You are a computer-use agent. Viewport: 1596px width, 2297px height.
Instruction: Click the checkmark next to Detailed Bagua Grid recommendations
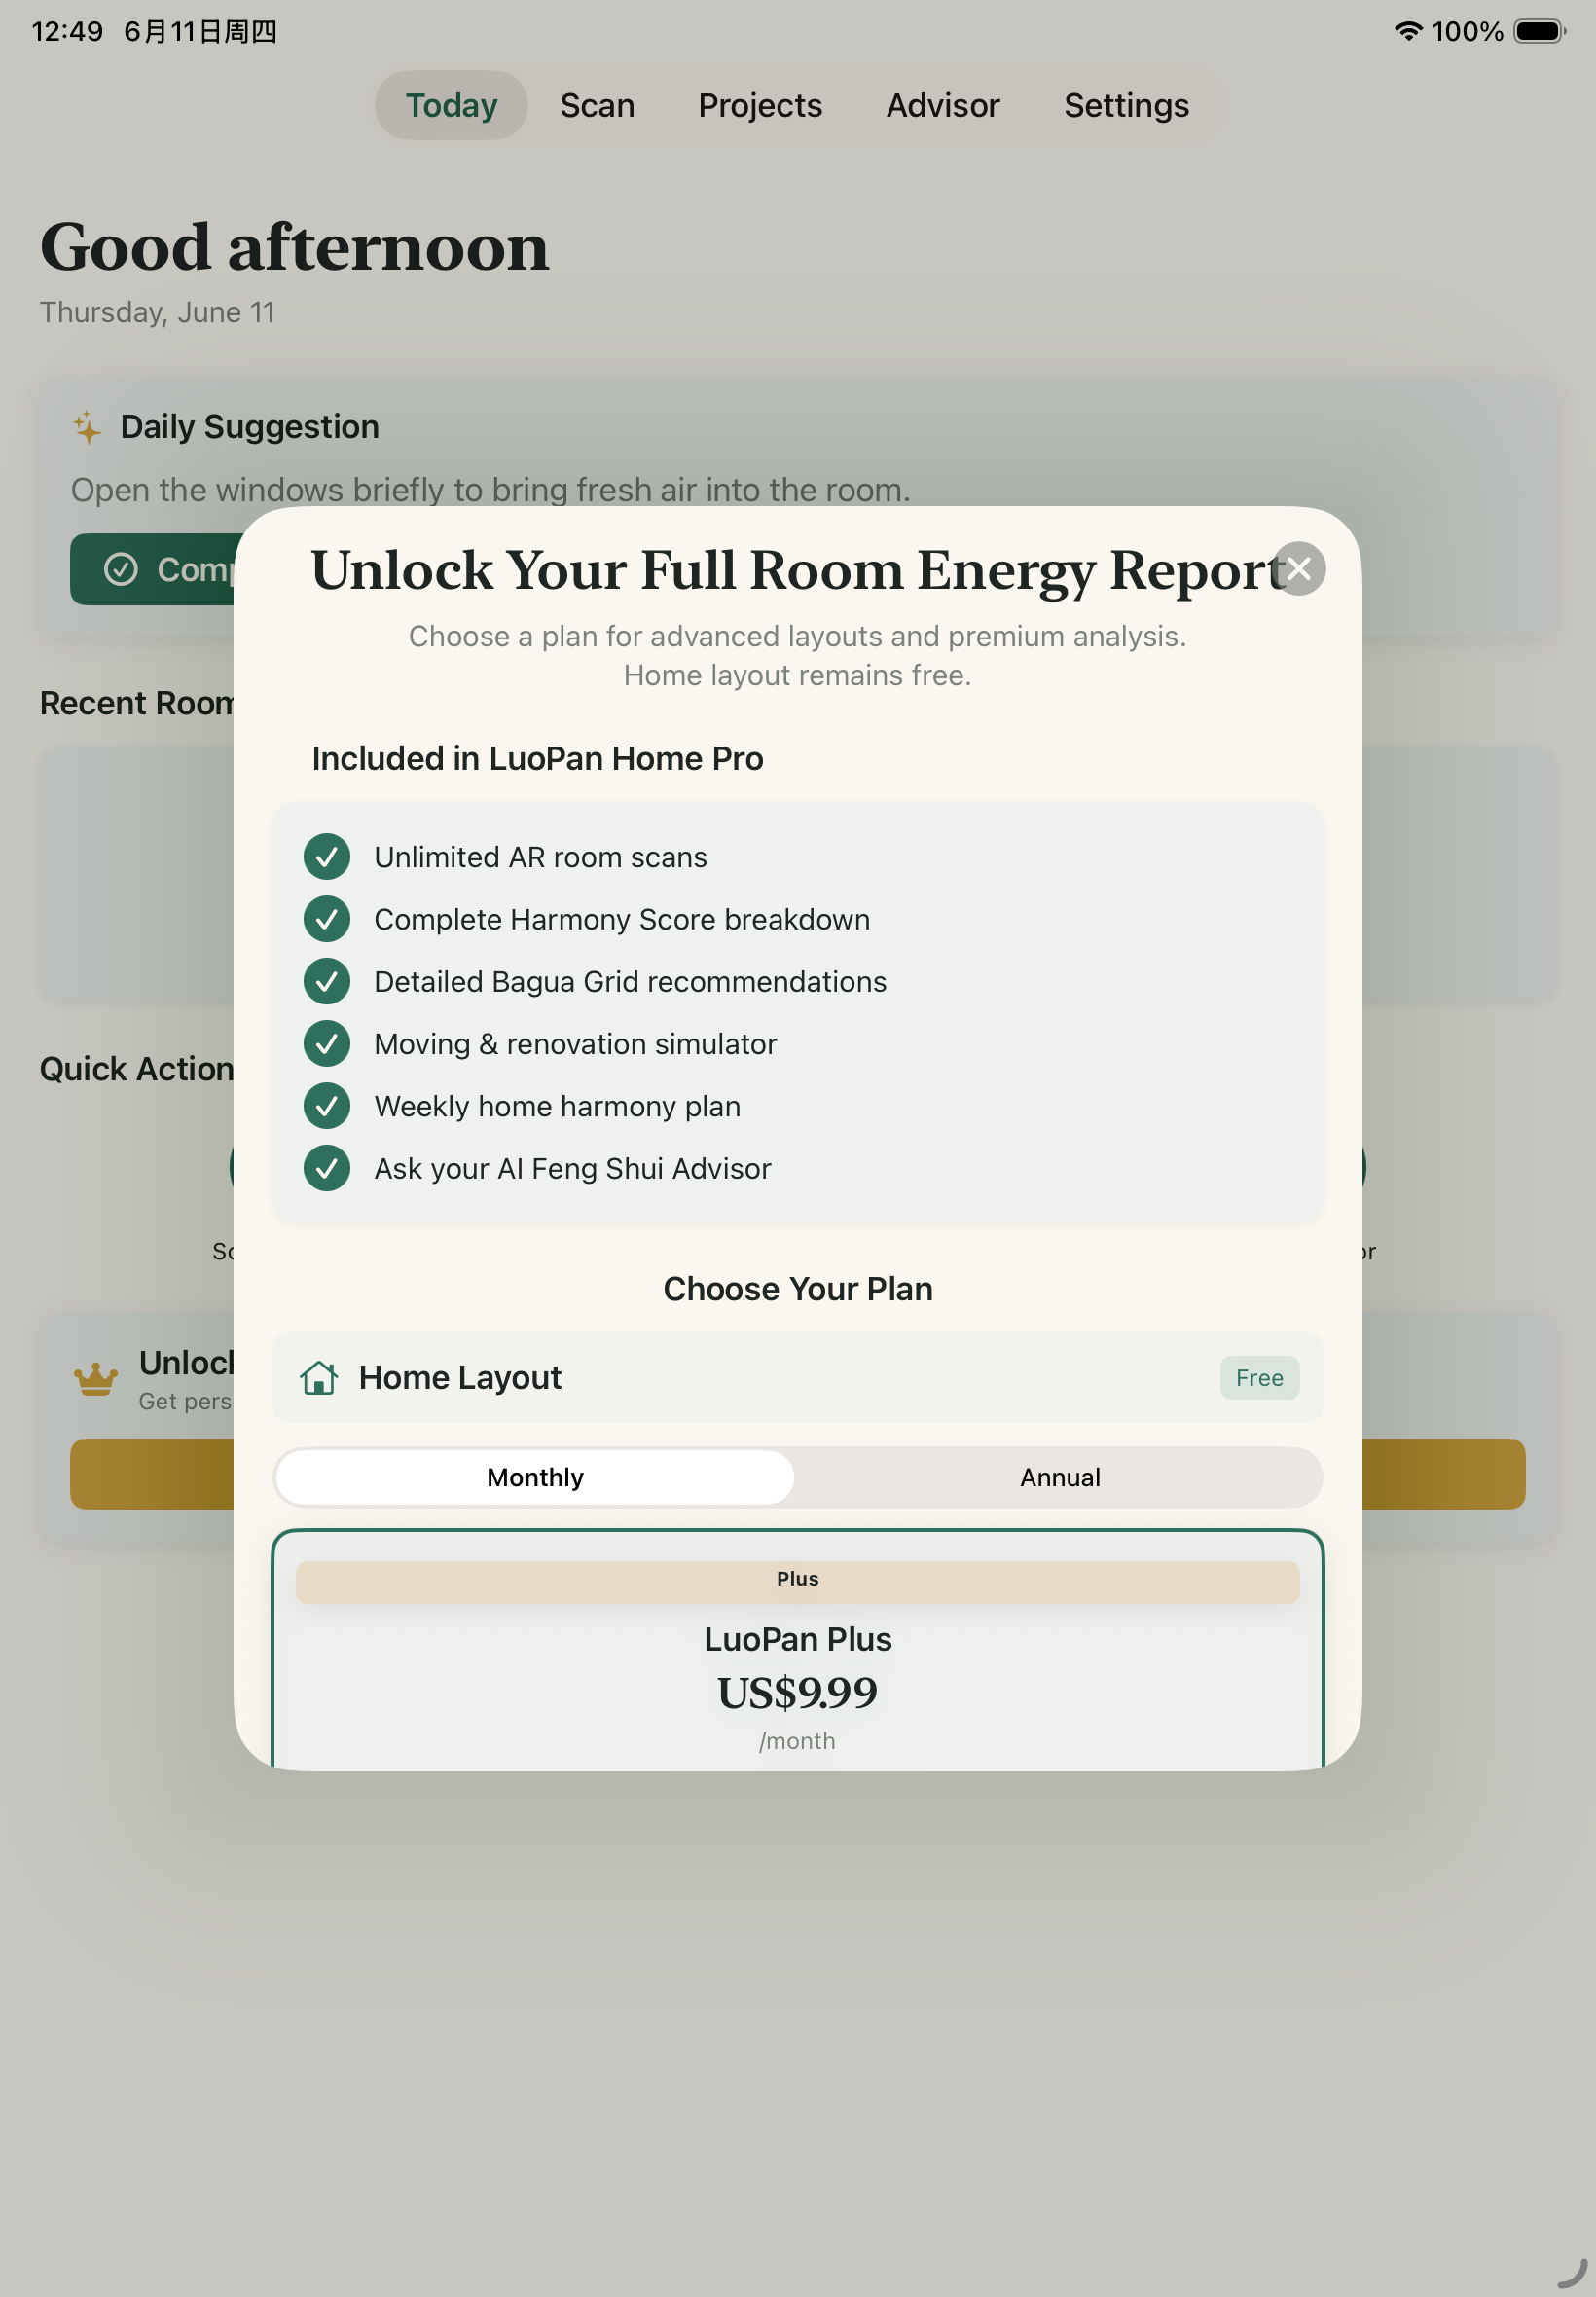(327, 981)
